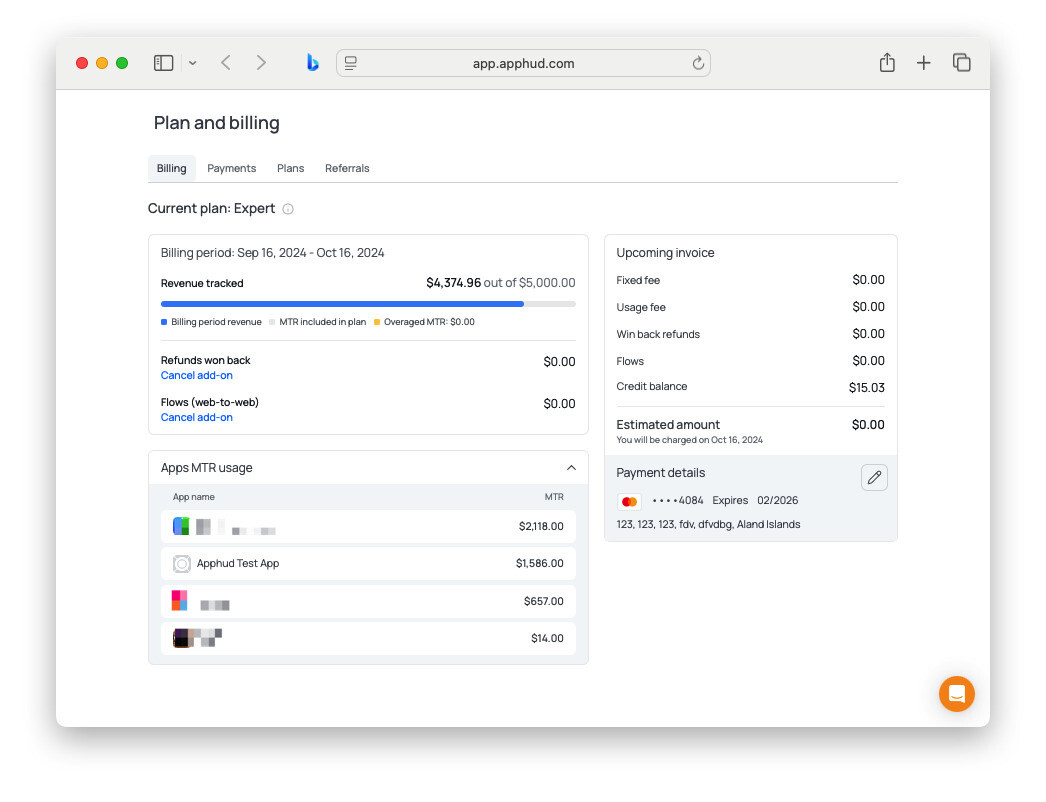Viewport: 1046px width, 802px height.
Task: Show tab overview icon
Action: tap(961, 63)
